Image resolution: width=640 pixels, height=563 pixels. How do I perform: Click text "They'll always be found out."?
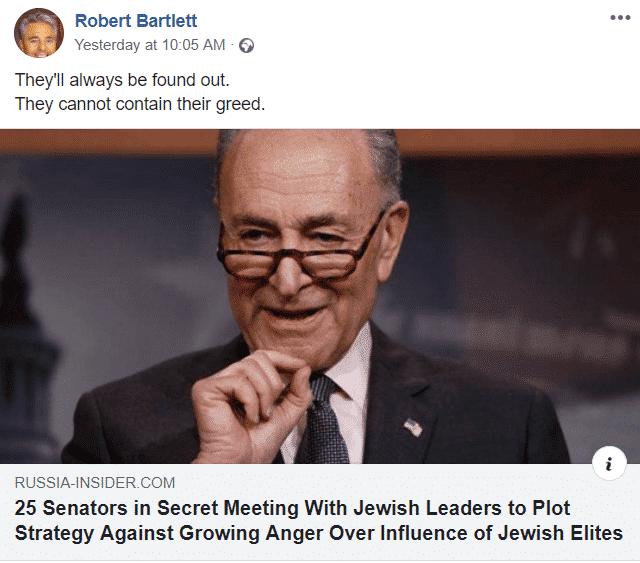pos(122,80)
